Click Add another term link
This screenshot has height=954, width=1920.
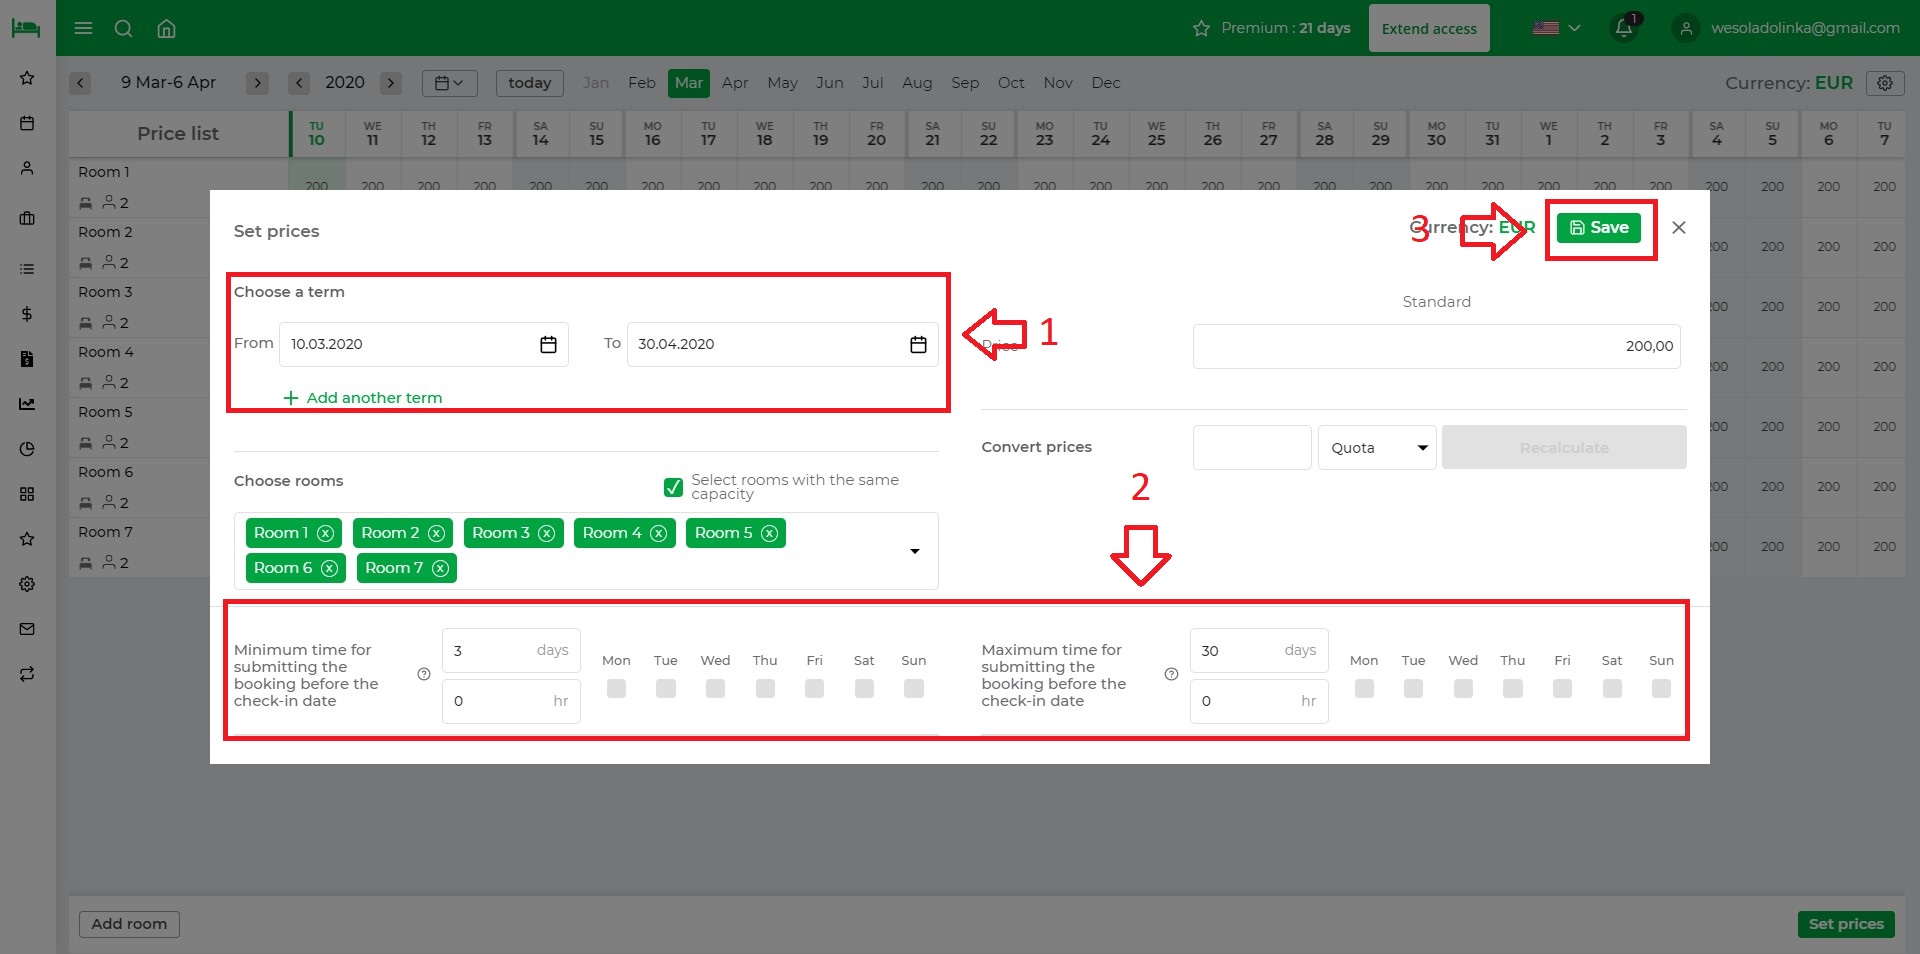tap(363, 398)
